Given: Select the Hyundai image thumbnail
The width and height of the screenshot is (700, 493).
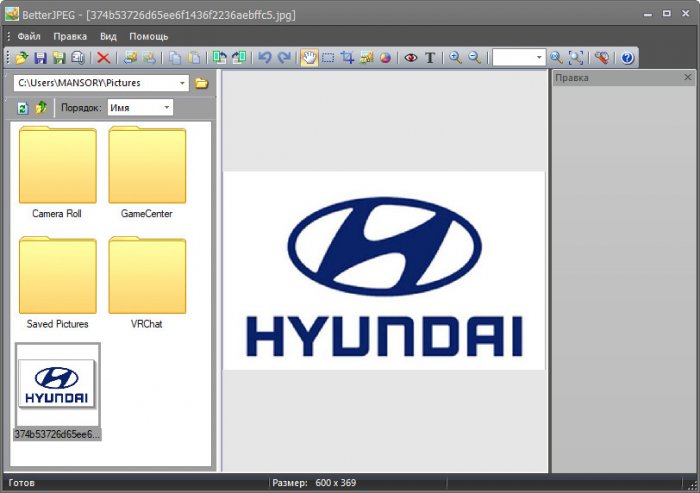Looking at the screenshot, I should tap(57, 385).
